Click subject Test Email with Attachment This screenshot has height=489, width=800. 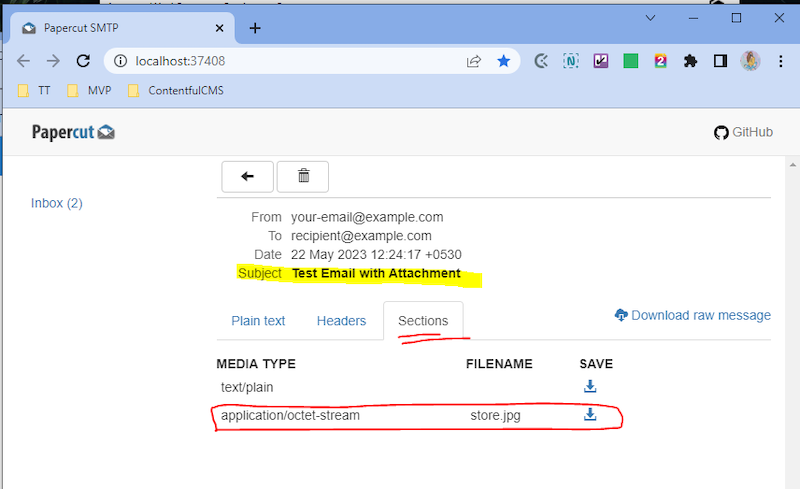376,274
